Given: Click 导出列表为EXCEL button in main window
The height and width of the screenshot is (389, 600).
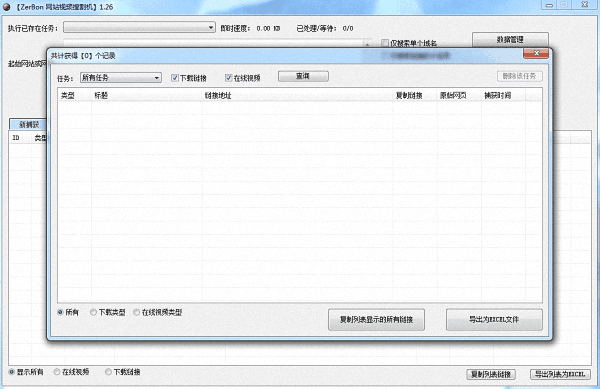Looking at the screenshot, I should click(x=560, y=374).
